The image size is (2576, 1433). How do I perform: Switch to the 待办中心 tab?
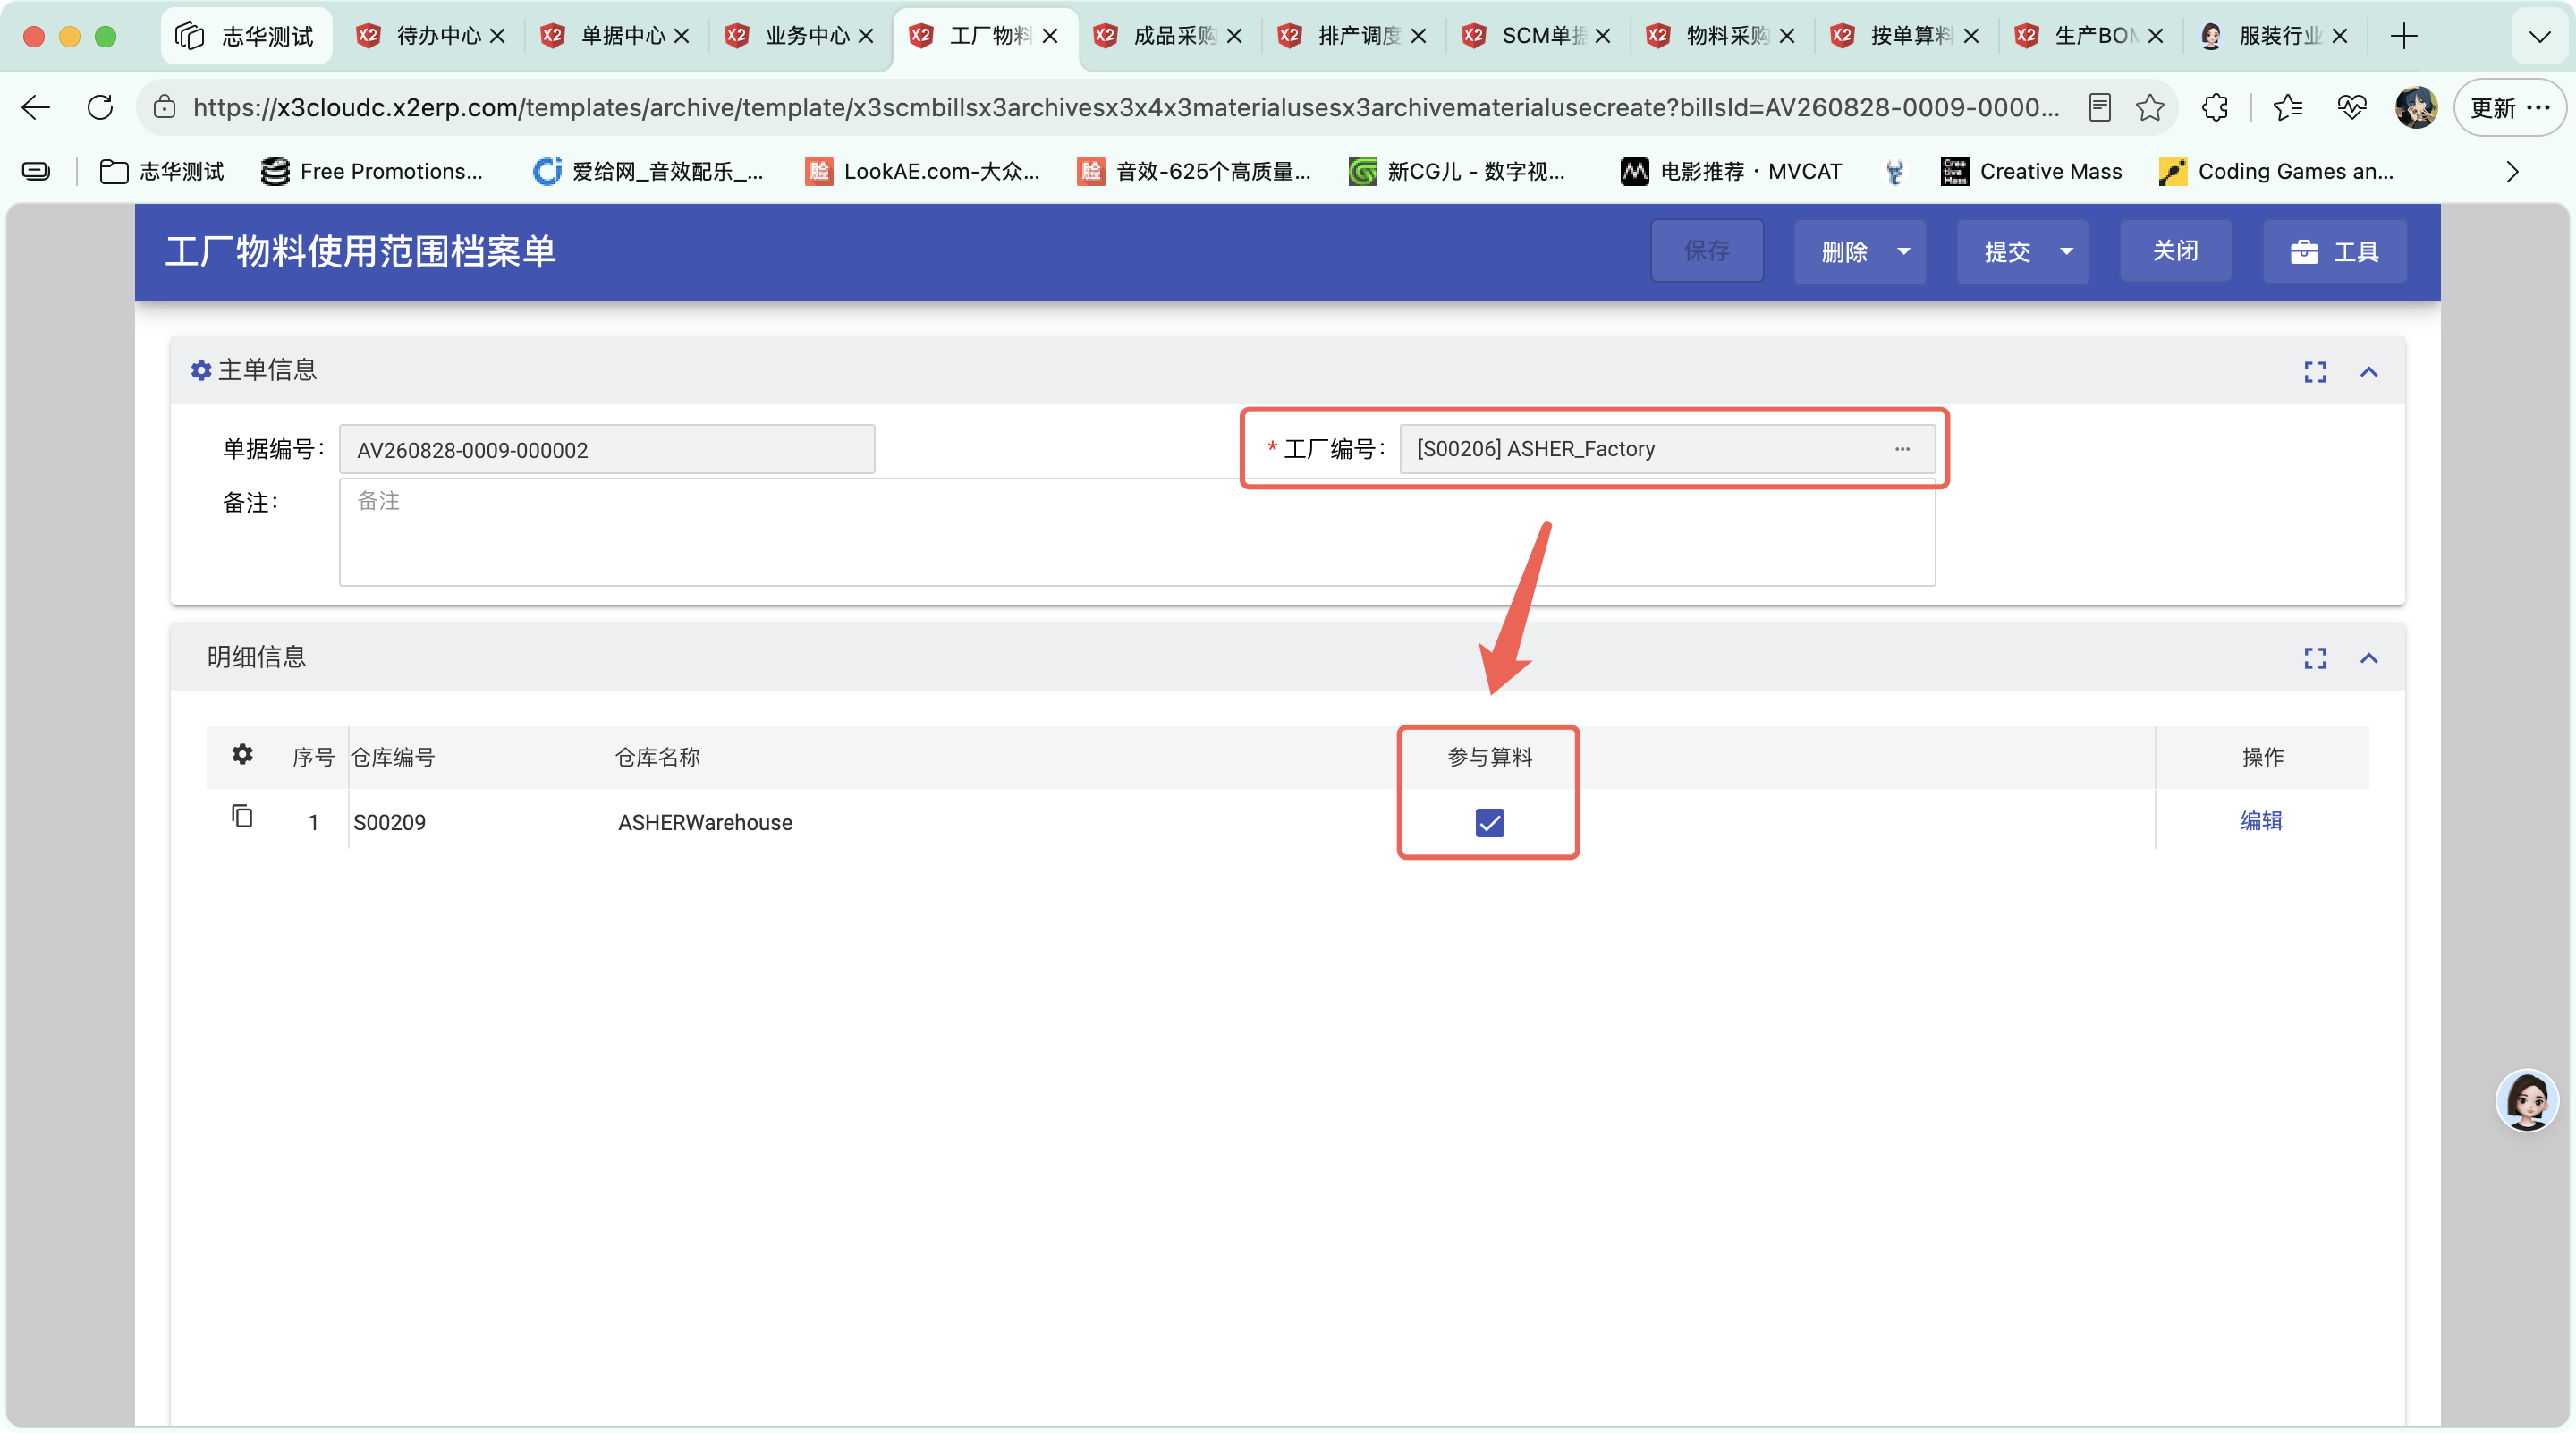(x=431, y=36)
